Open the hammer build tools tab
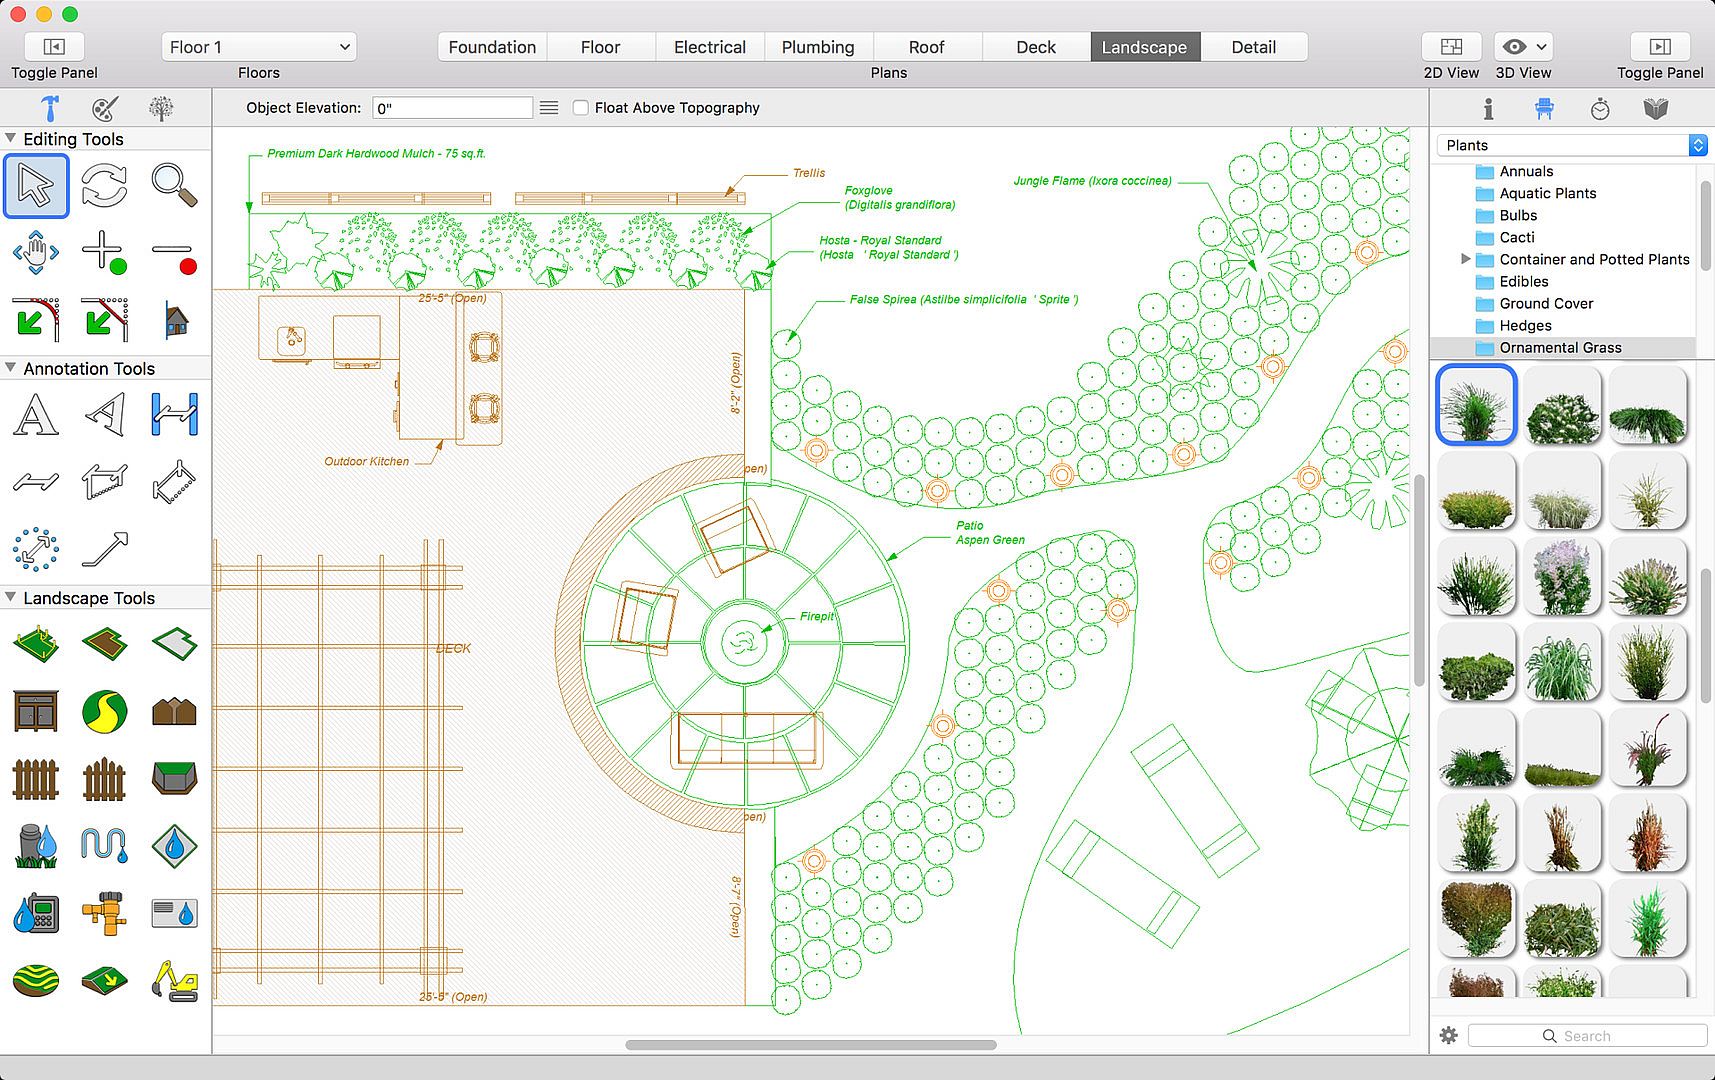Viewport: 1715px width, 1080px height. click(49, 108)
